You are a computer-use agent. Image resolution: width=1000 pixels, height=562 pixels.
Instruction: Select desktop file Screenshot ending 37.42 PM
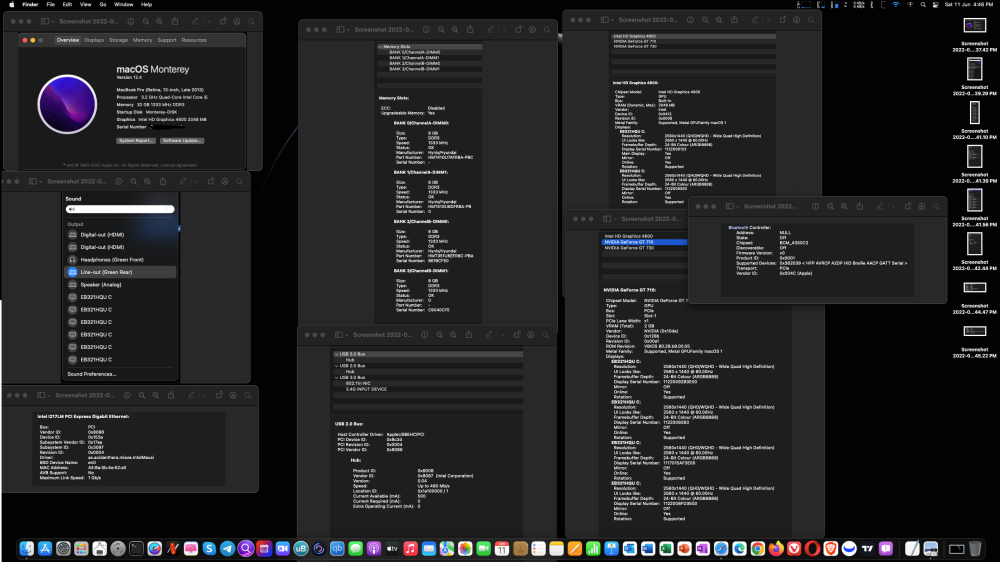974,35
